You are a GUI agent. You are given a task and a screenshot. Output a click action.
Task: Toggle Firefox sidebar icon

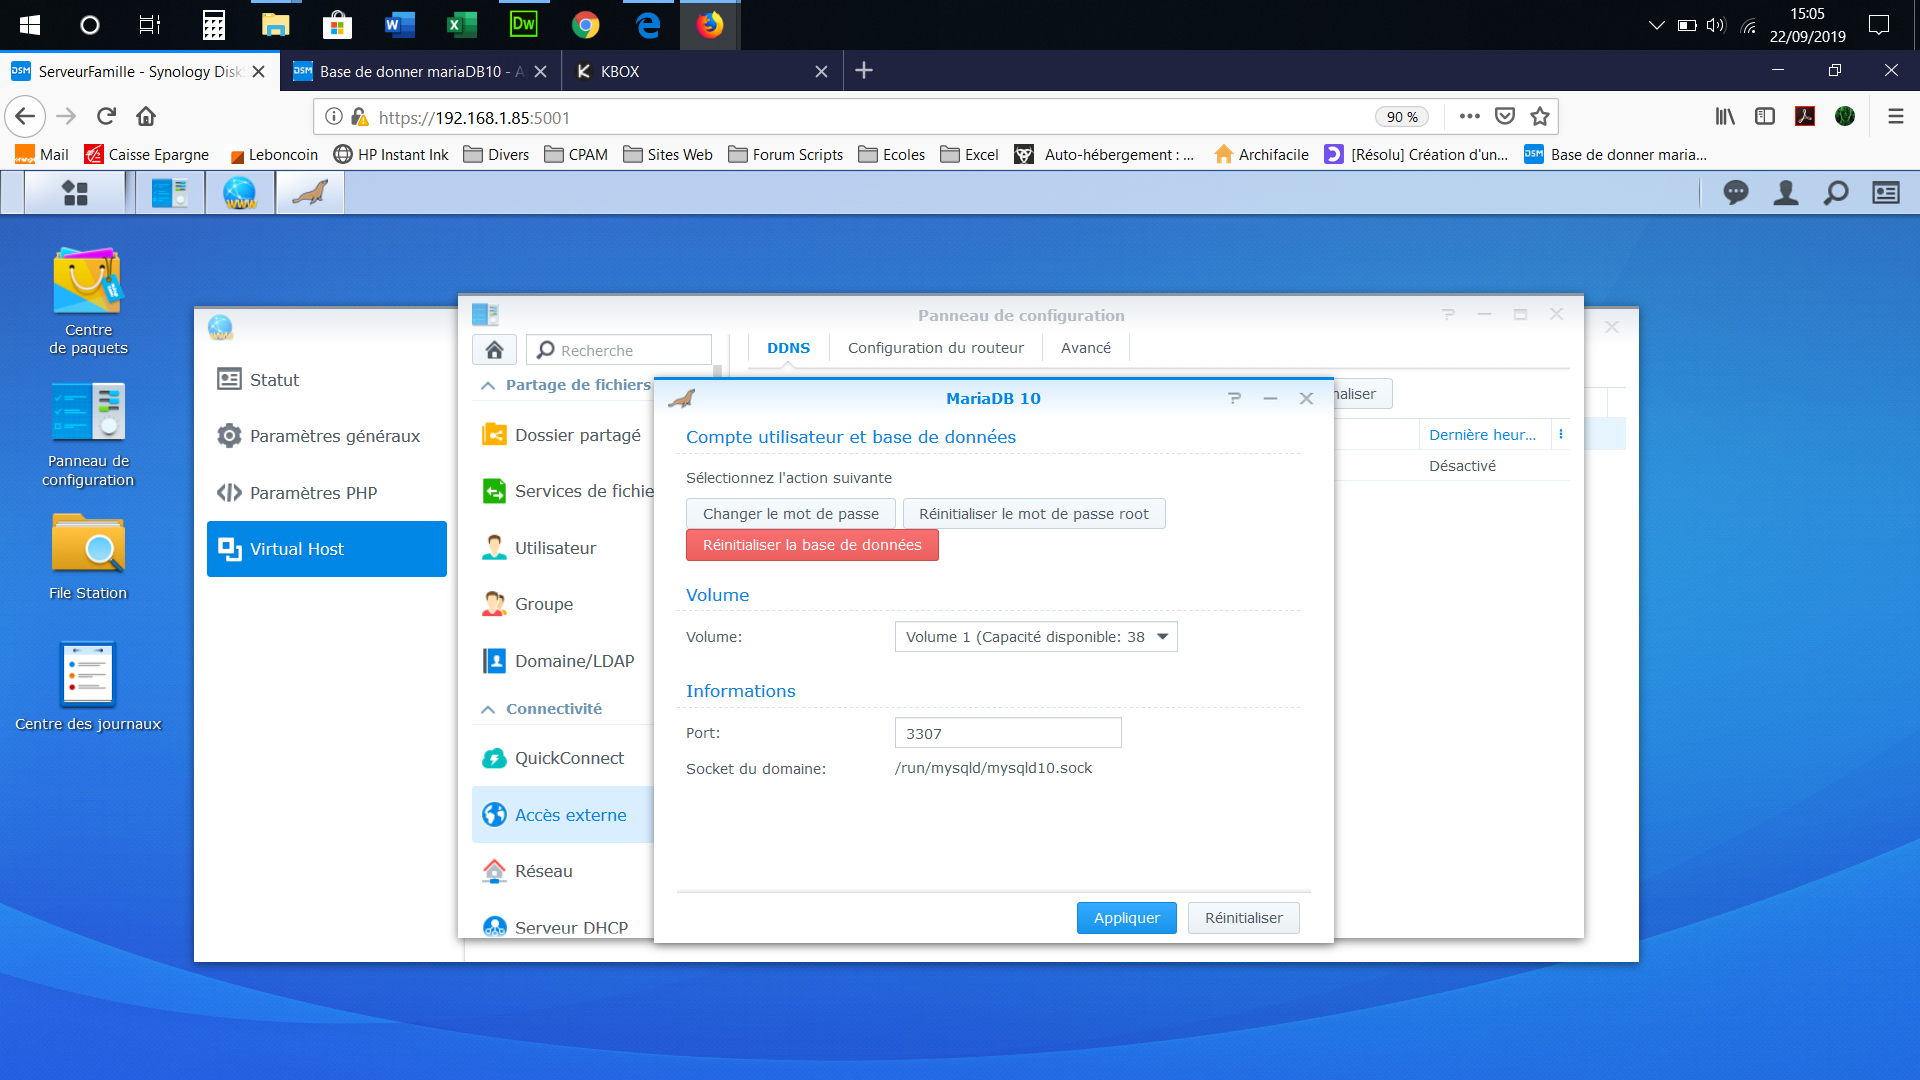click(x=1765, y=117)
